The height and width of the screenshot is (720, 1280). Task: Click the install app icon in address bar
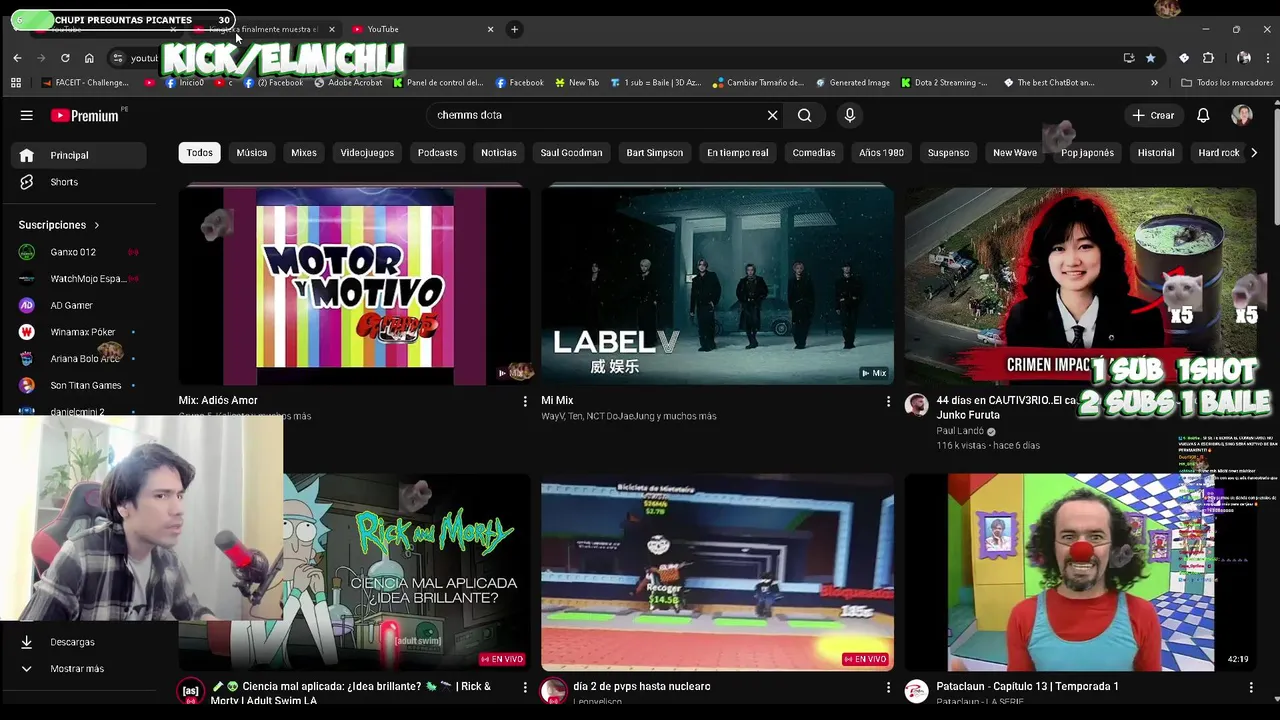pos(1129,58)
